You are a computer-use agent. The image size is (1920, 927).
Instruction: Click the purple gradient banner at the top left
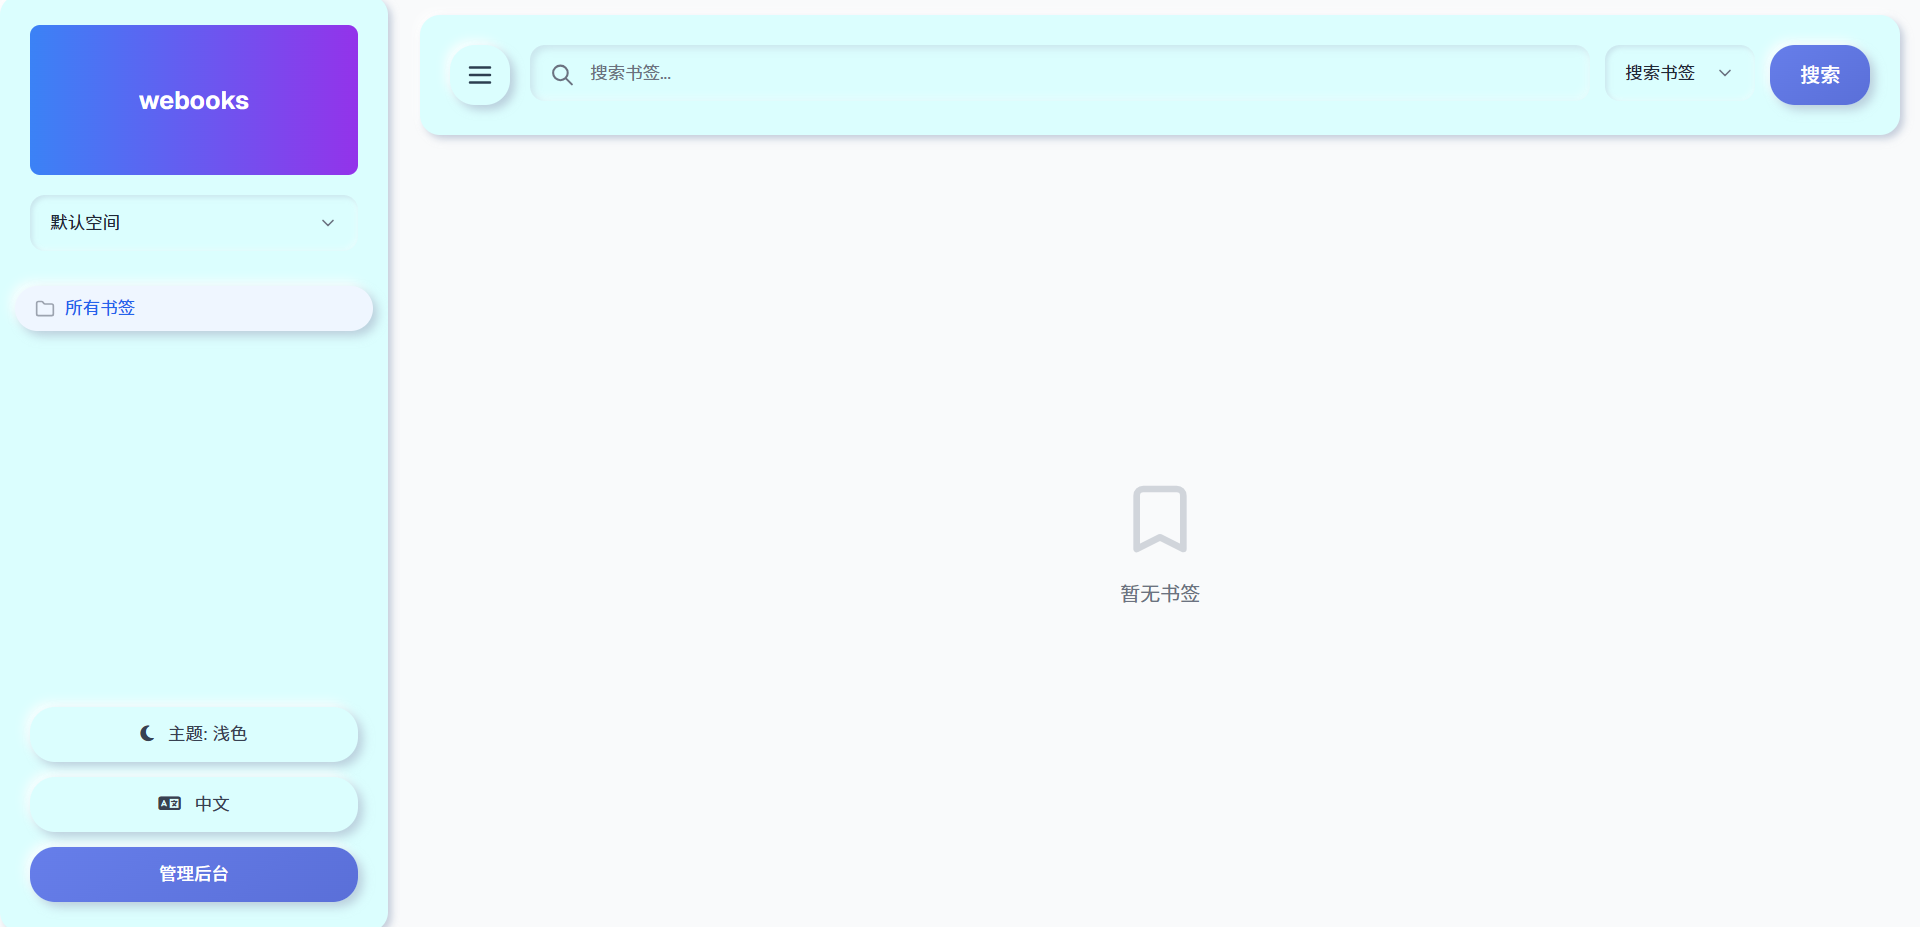193,99
